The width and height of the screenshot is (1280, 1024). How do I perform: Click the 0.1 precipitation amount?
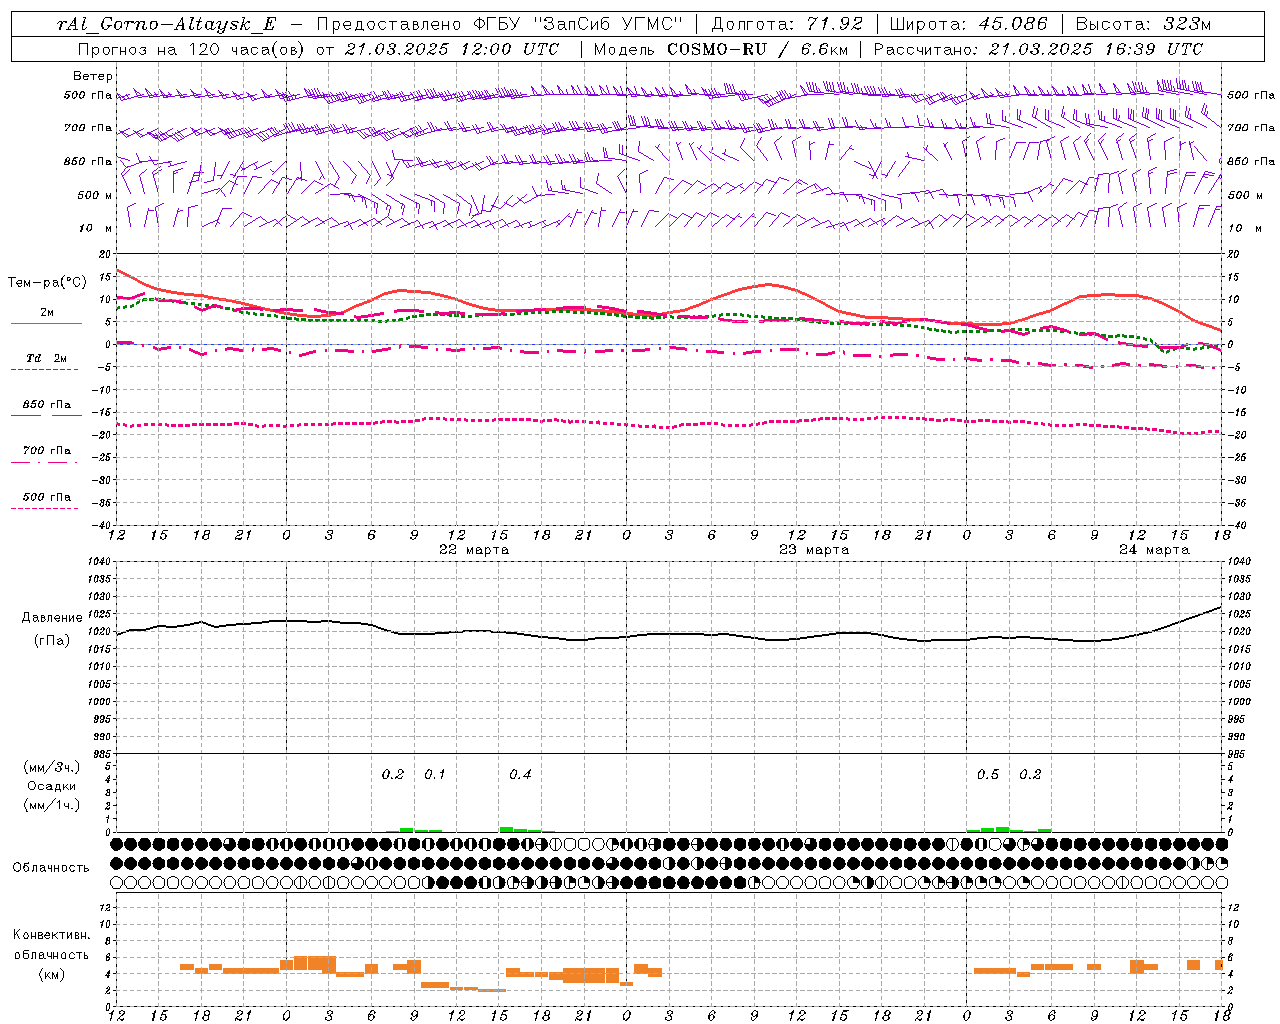click(435, 775)
